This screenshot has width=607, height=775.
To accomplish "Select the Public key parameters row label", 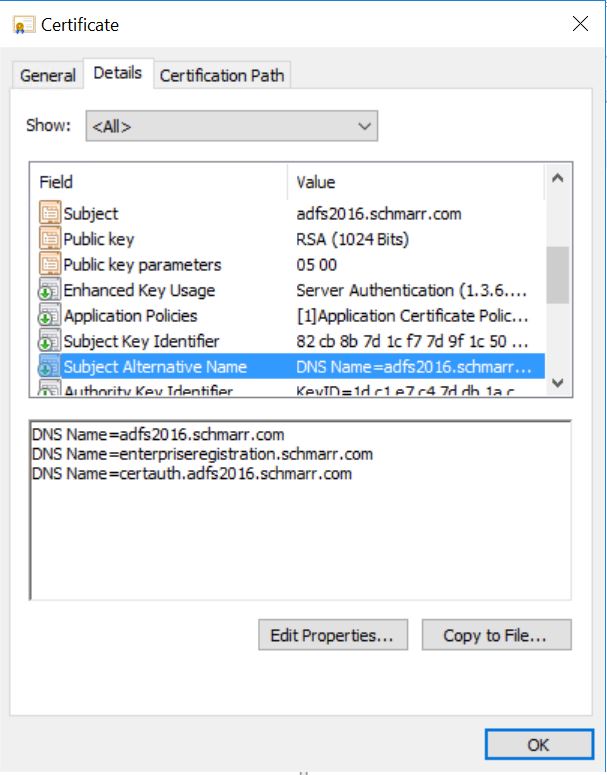I will 142,265.
